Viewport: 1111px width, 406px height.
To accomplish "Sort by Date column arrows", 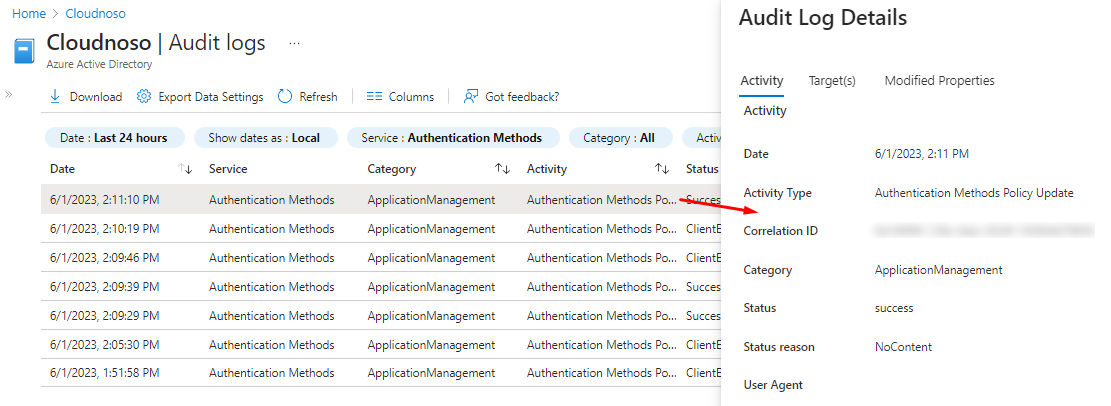I will coord(185,169).
